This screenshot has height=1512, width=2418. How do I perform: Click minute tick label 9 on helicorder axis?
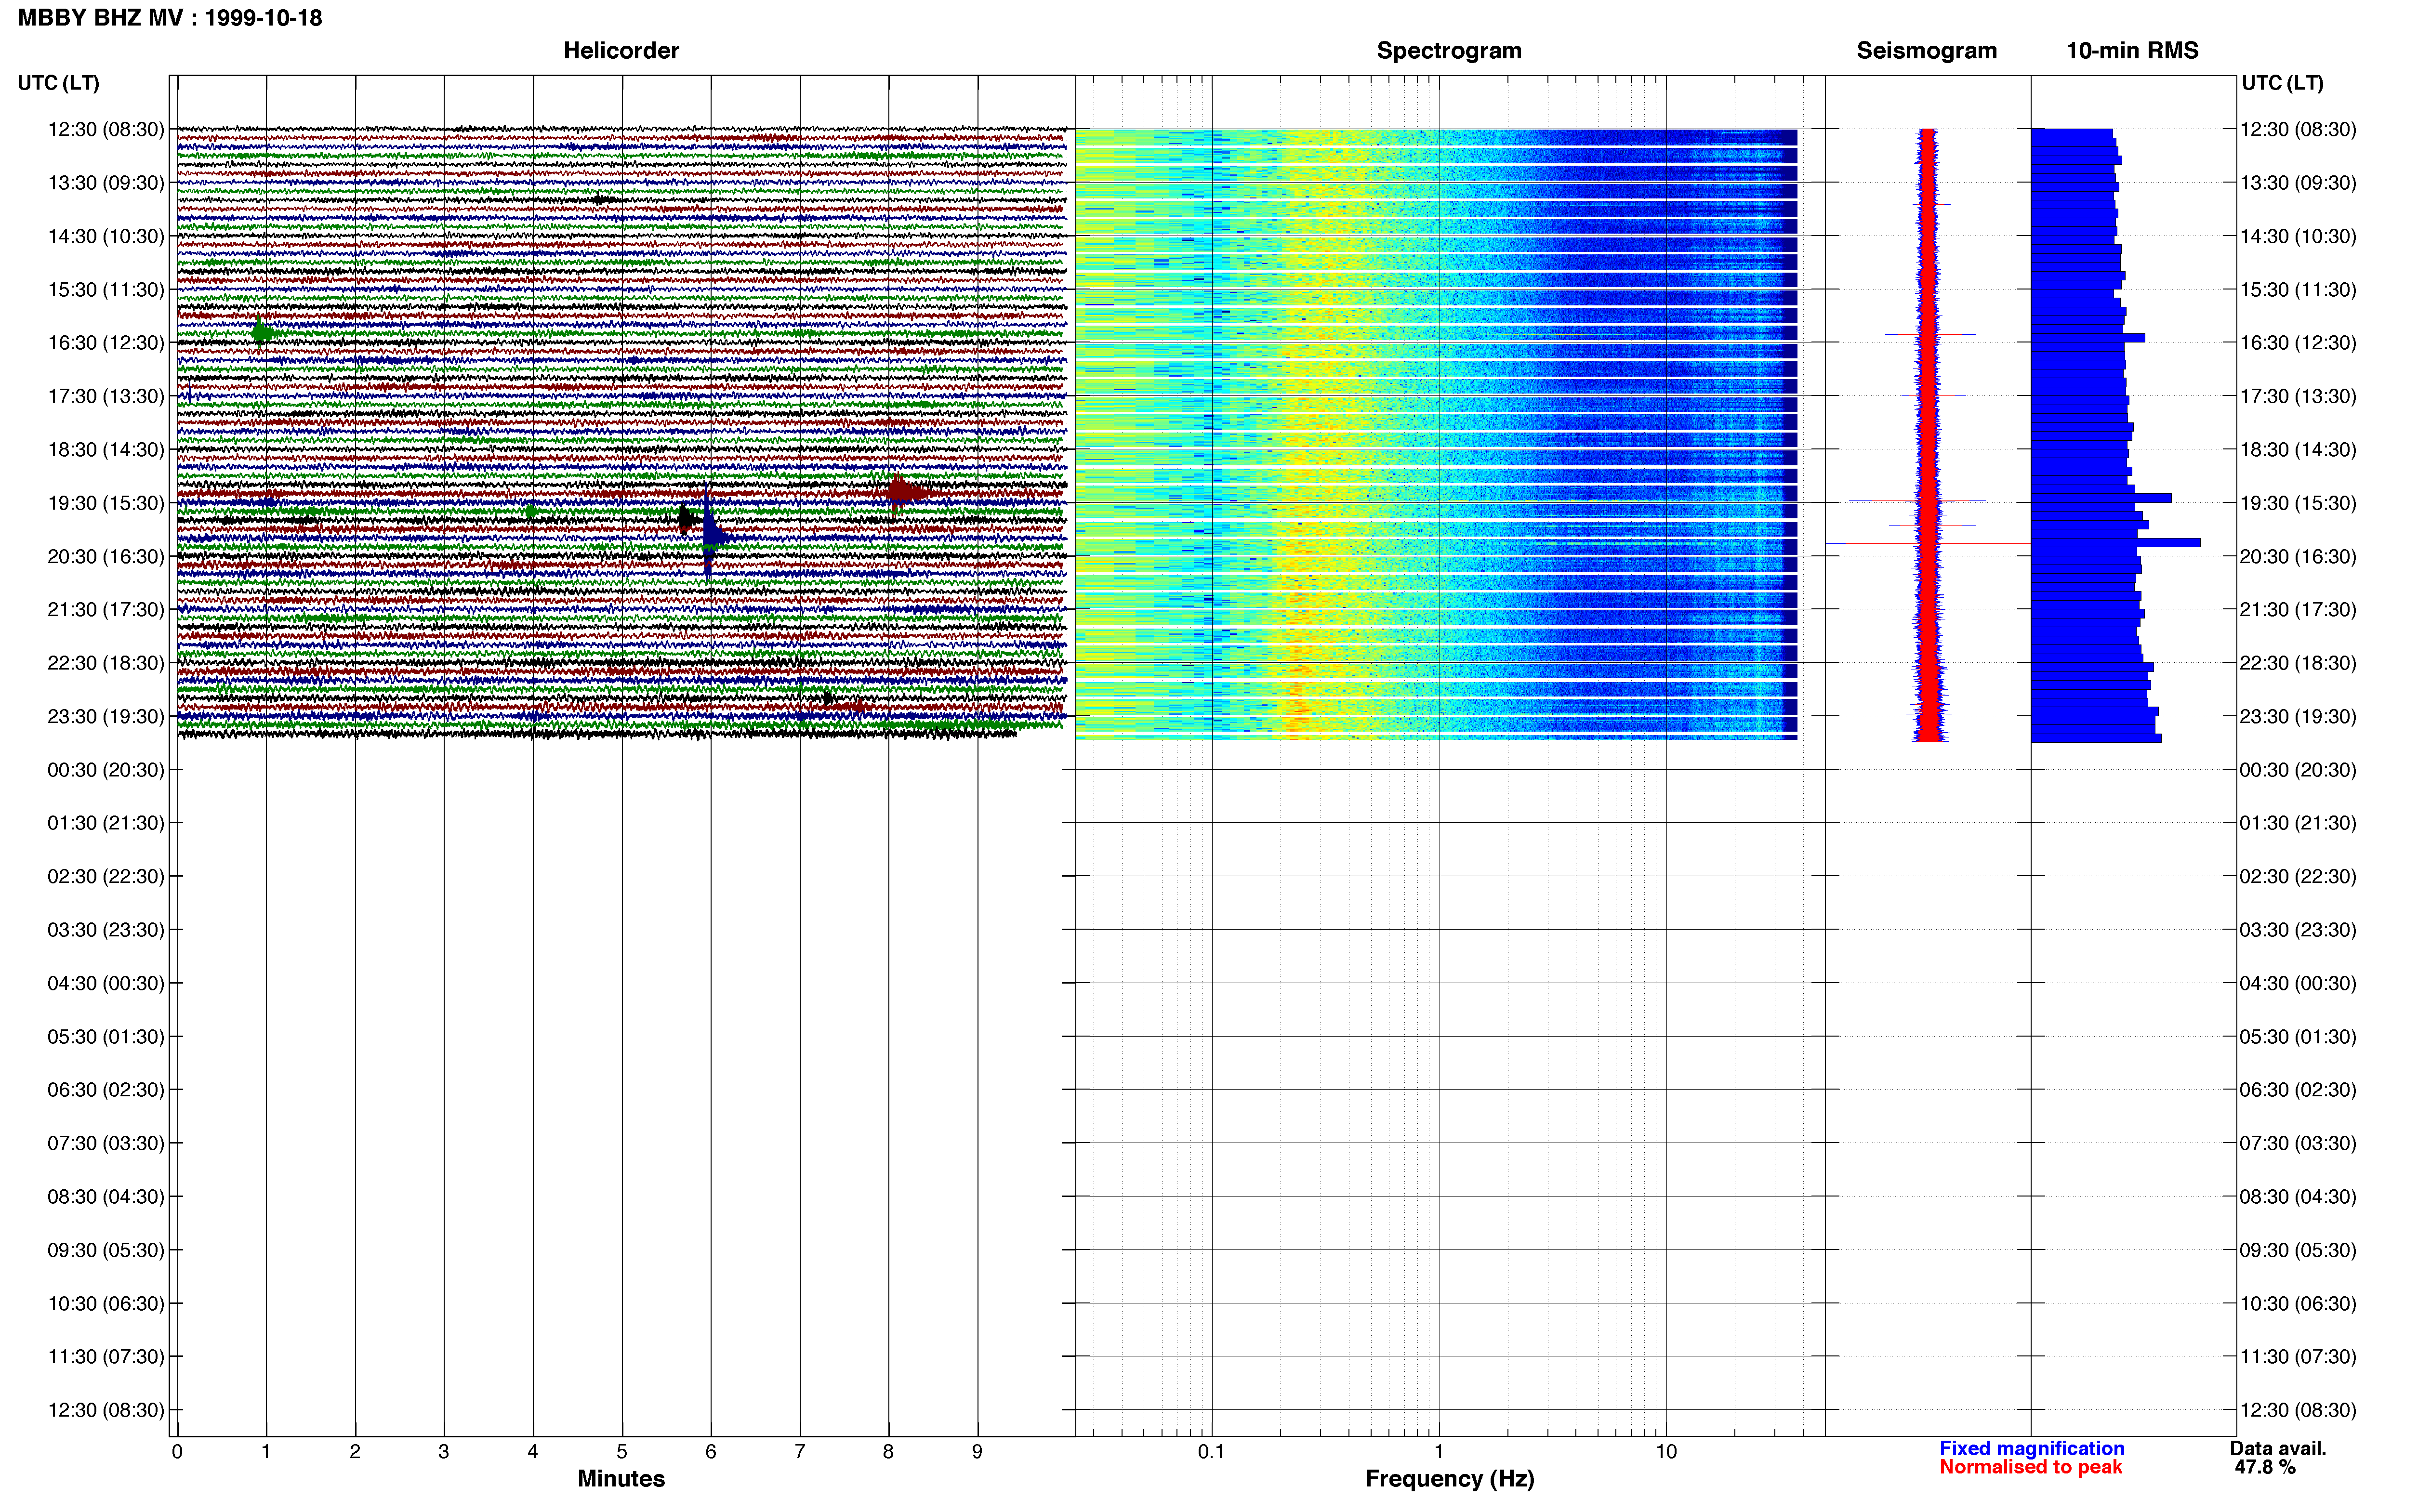point(977,1451)
